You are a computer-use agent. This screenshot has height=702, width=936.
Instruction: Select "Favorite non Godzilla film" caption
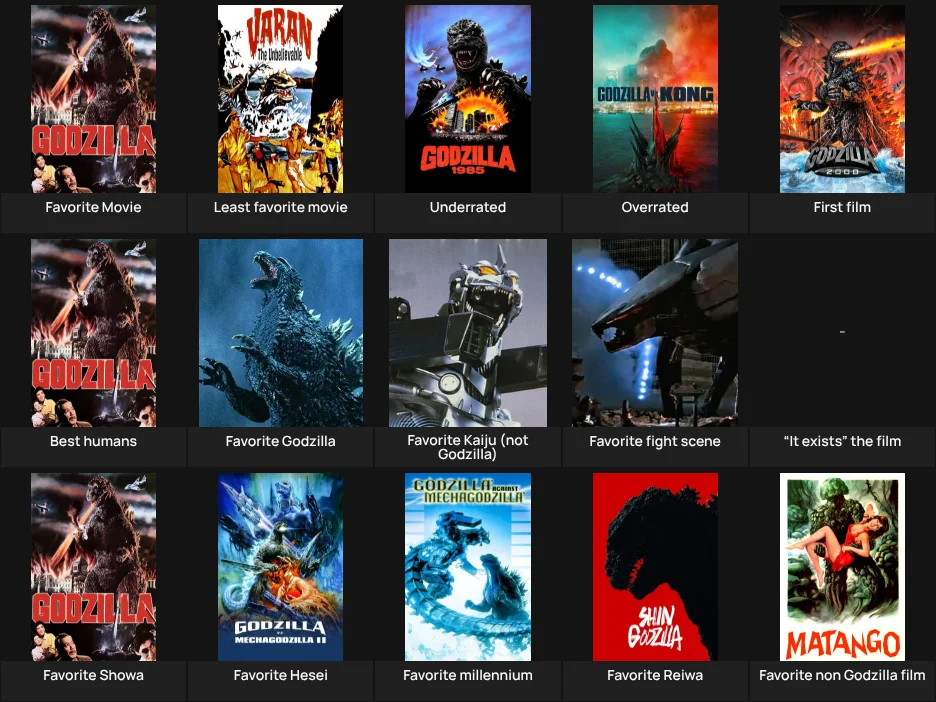coord(842,675)
